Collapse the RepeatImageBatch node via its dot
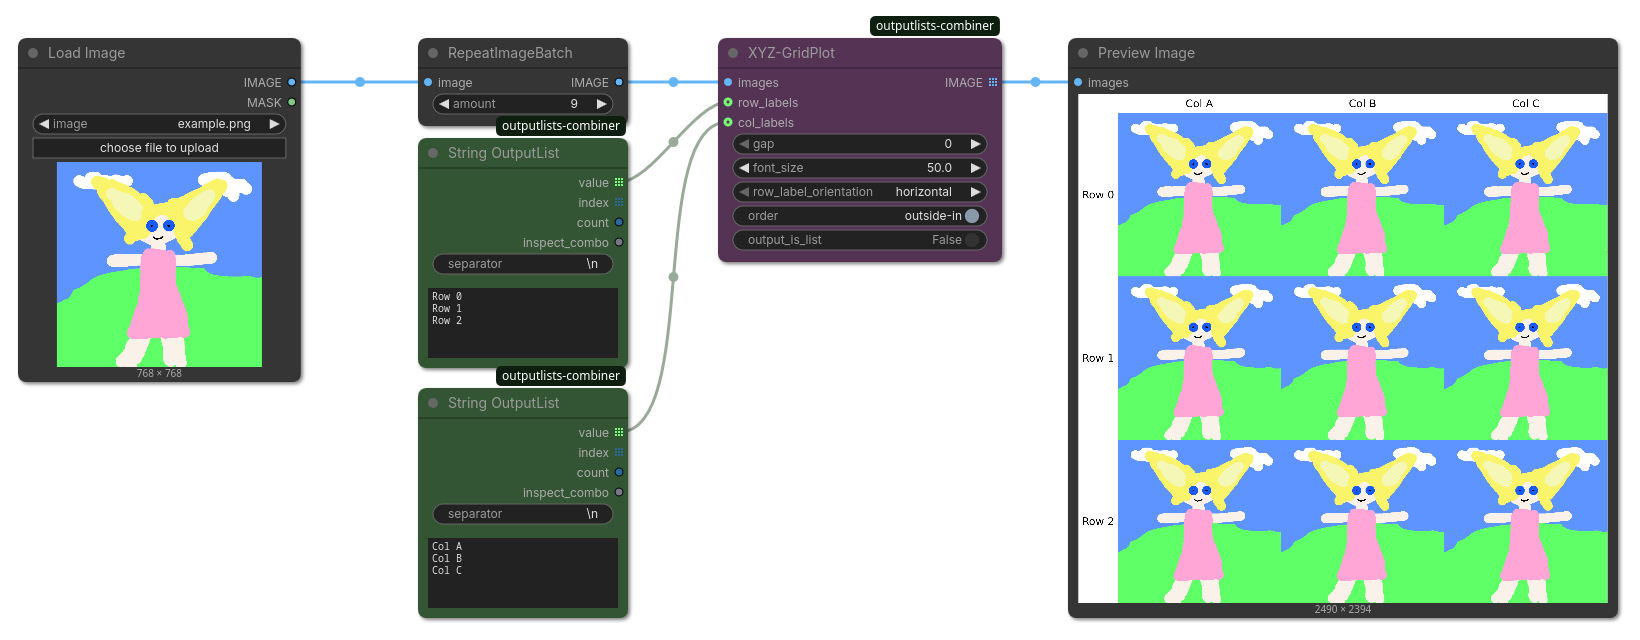1640x640 pixels. pyautogui.click(x=433, y=53)
